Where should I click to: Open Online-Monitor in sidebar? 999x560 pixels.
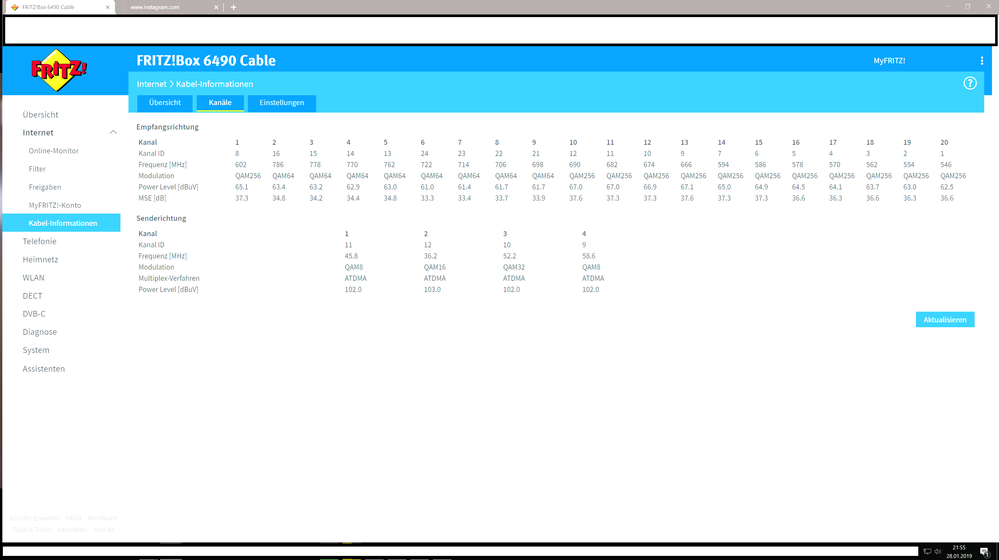[54, 151]
